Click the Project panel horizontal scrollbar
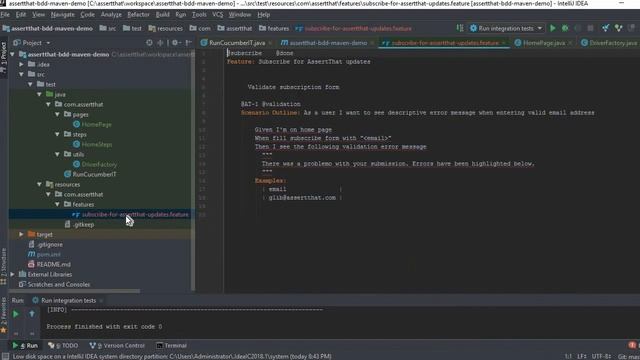 click(74, 291)
